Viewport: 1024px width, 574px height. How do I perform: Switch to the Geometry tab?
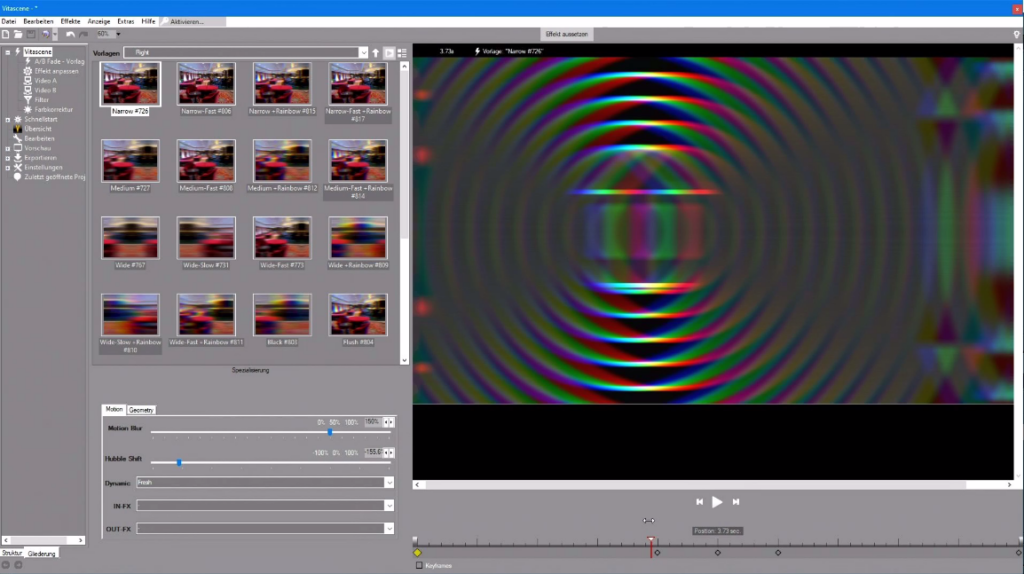[141, 409]
